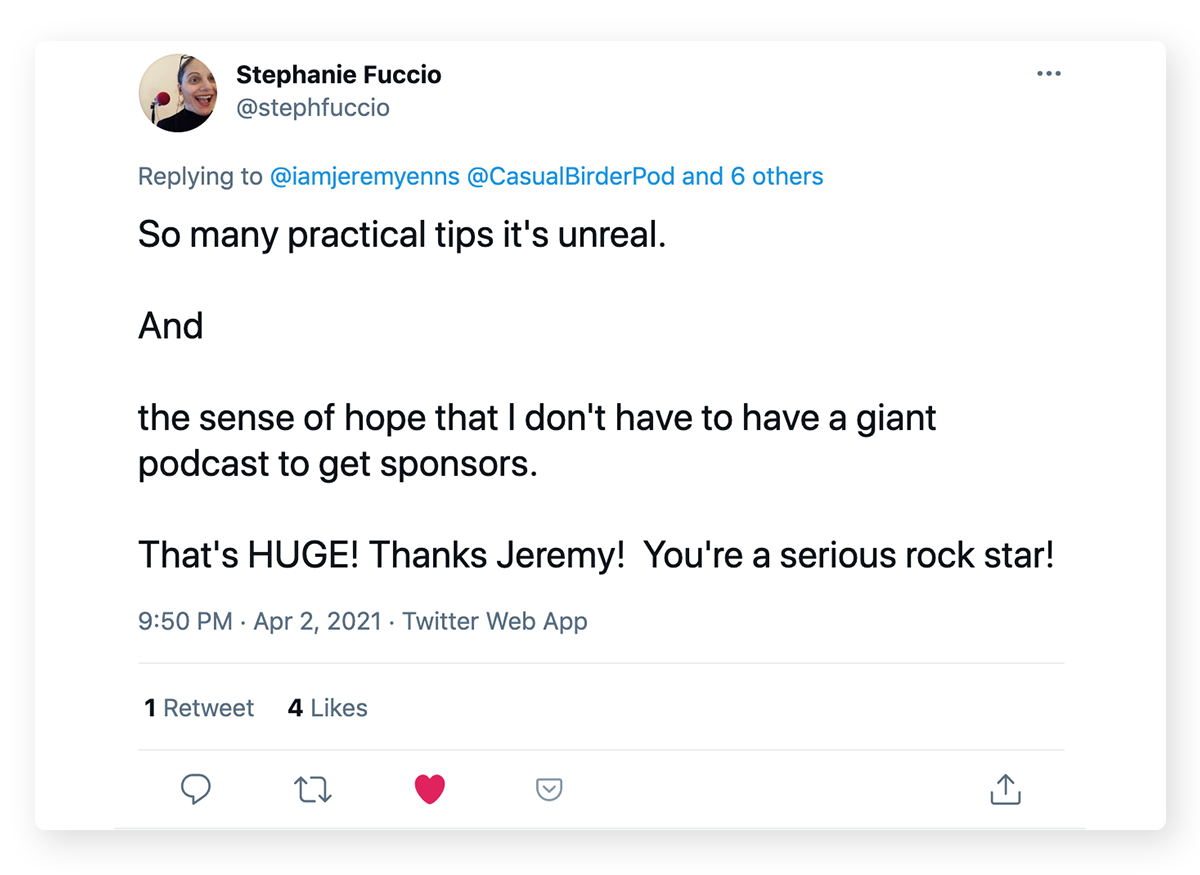
Task: Open the share tweet icon
Action: click(1005, 790)
